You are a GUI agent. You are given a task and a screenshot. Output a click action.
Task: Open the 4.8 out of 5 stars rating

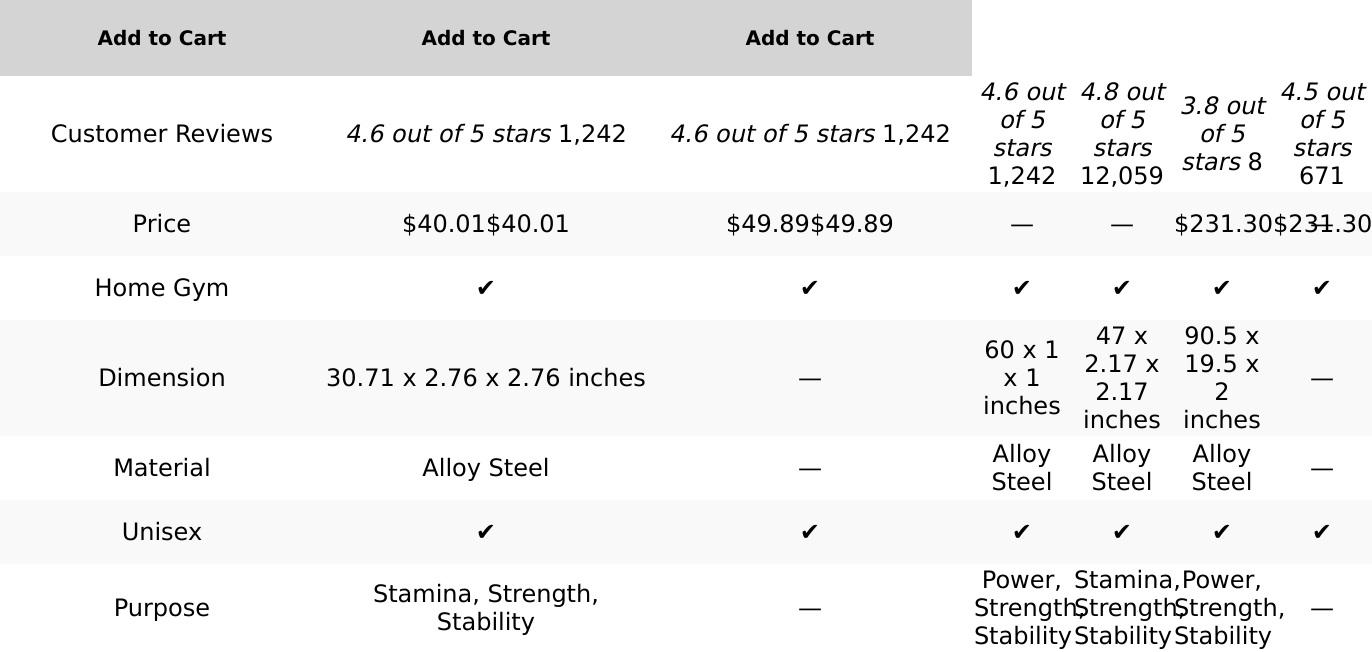pyautogui.click(x=1121, y=120)
